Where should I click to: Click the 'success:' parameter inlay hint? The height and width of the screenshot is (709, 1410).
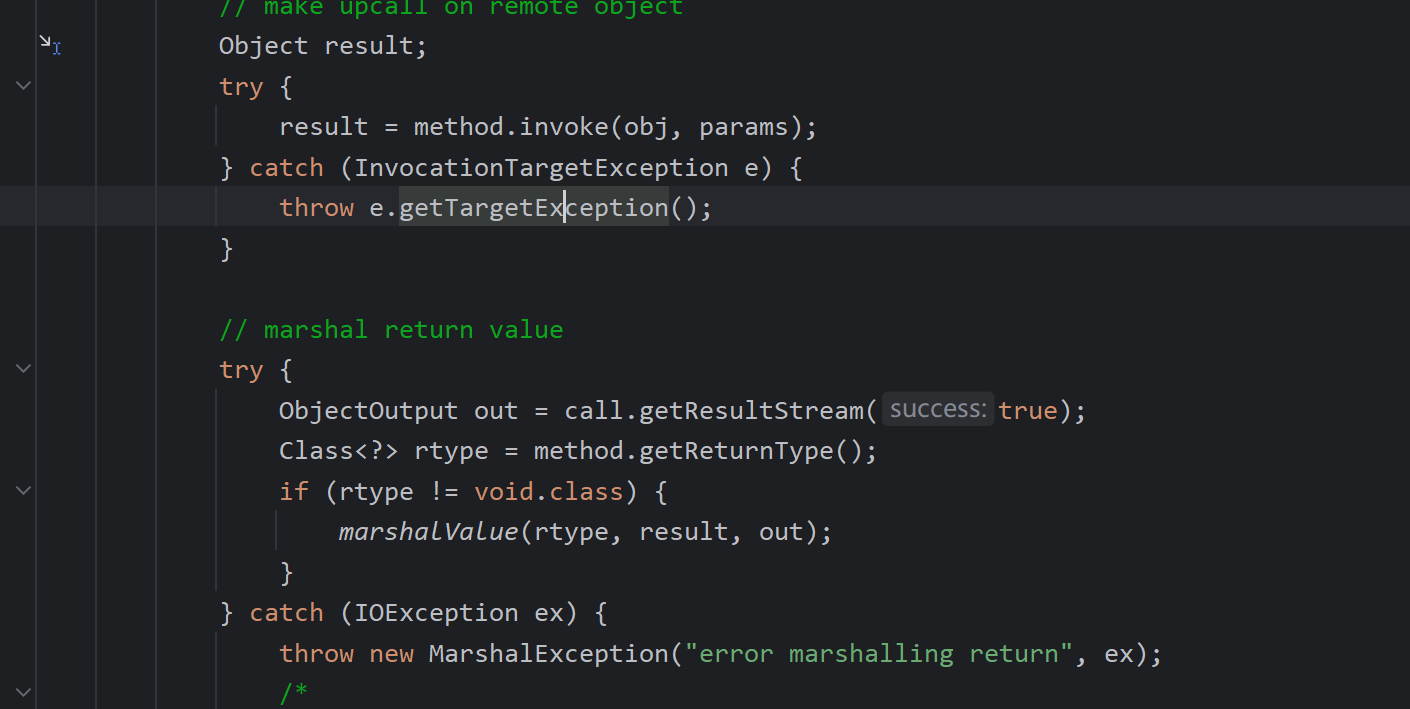pyautogui.click(x=937, y=410)
